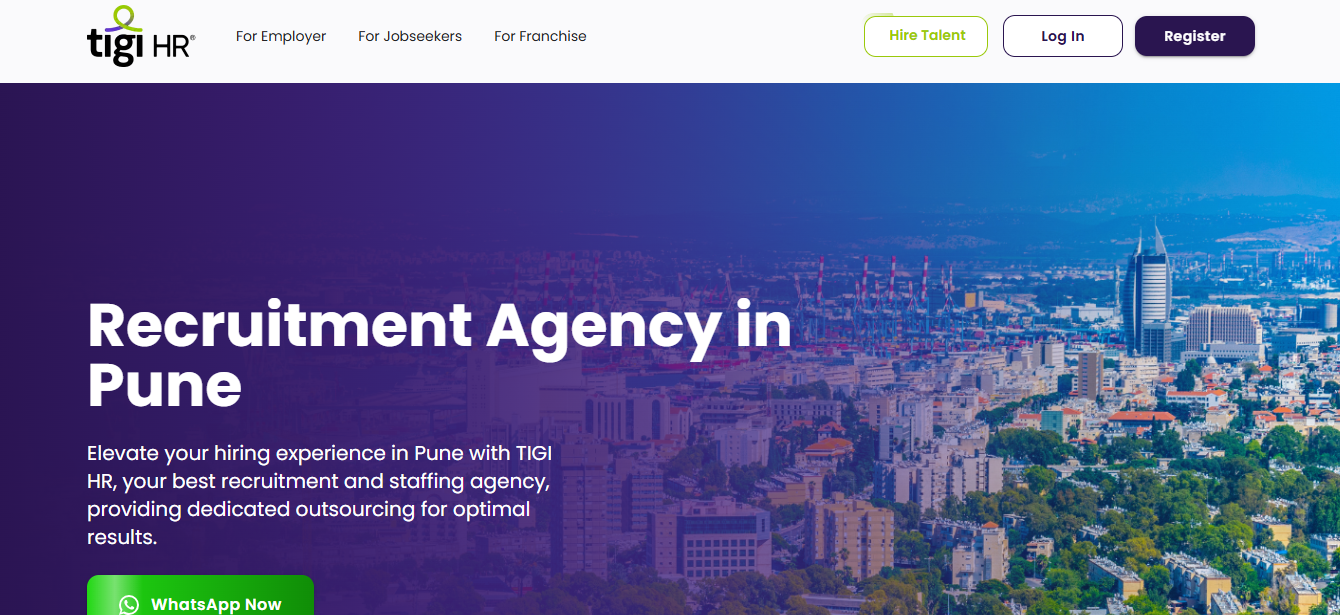Select the 'Recruitment Agency in' heading line
Viewport: 1340px width, 615px height.
coord(439,326)
